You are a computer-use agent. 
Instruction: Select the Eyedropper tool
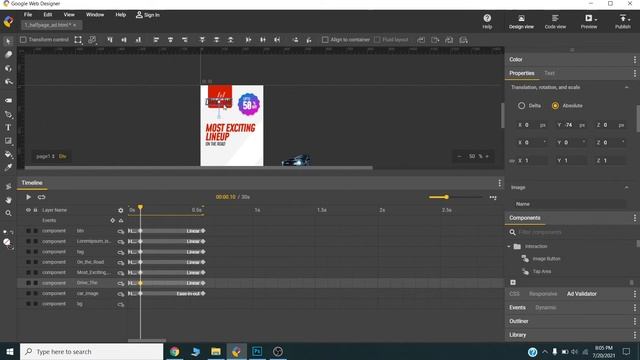[x=8, y=167]
